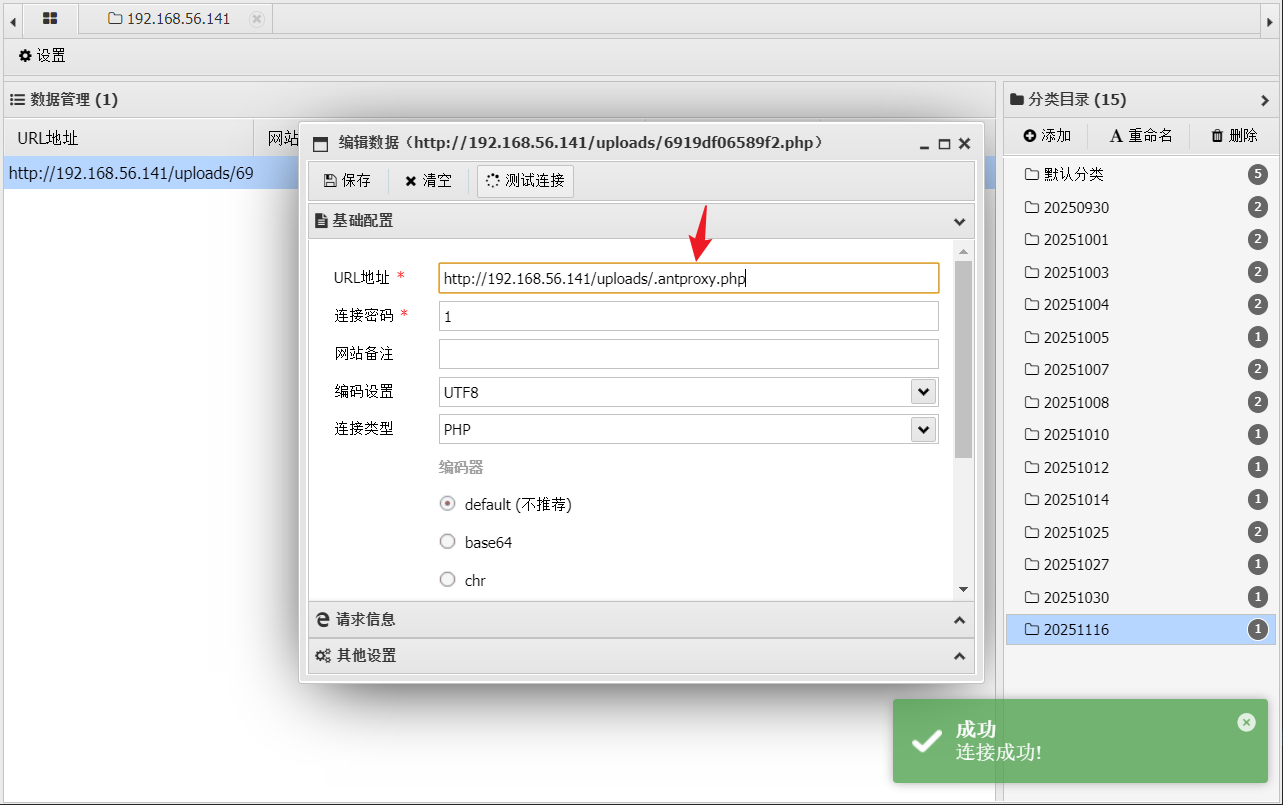Dismiss the 连接成功 success notification
Viewport: 1283px width, 805px height.
pos(1245,722)
